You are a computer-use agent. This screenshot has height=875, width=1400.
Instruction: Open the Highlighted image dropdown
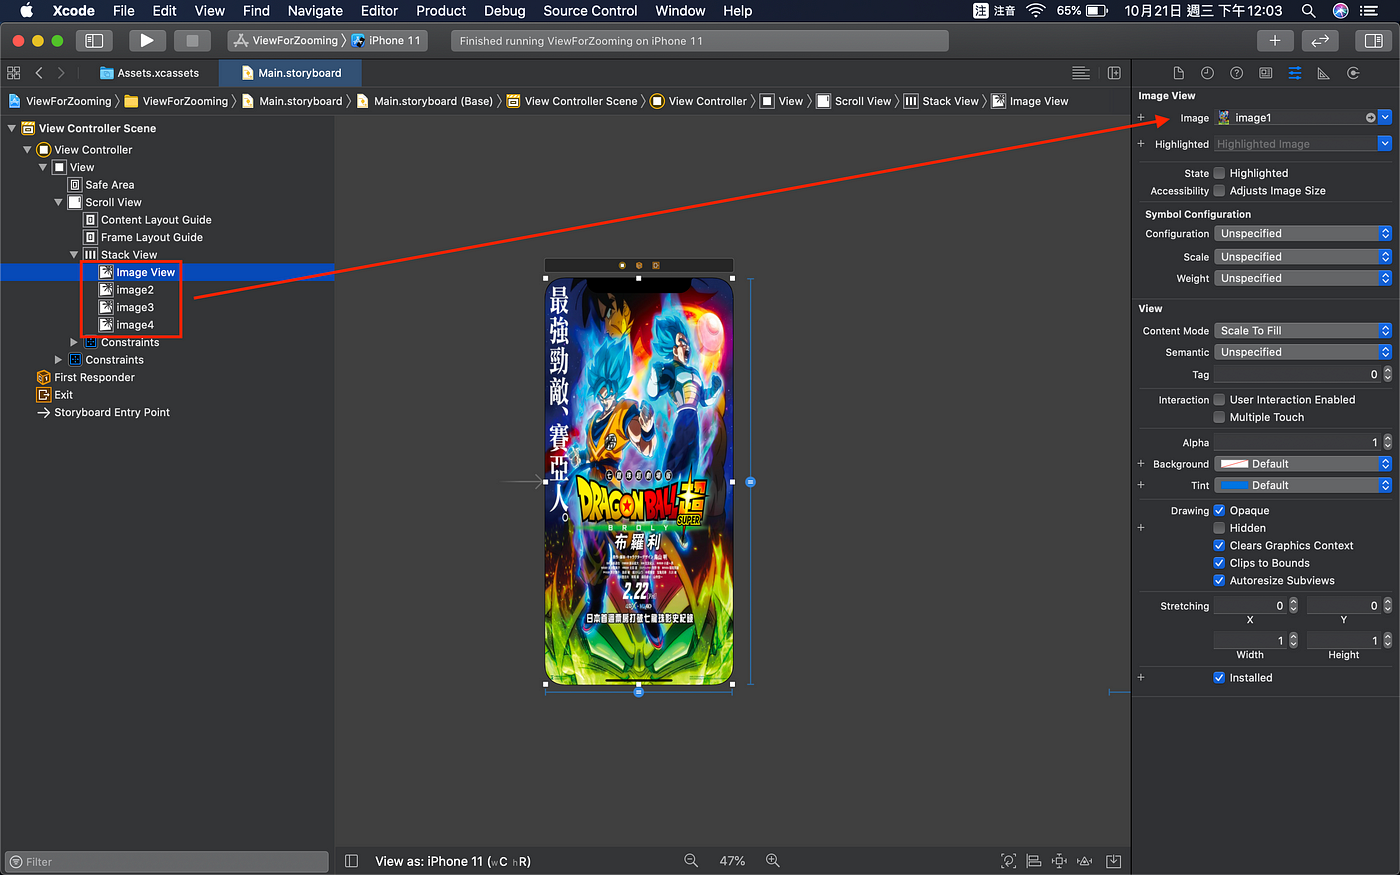1385,143
